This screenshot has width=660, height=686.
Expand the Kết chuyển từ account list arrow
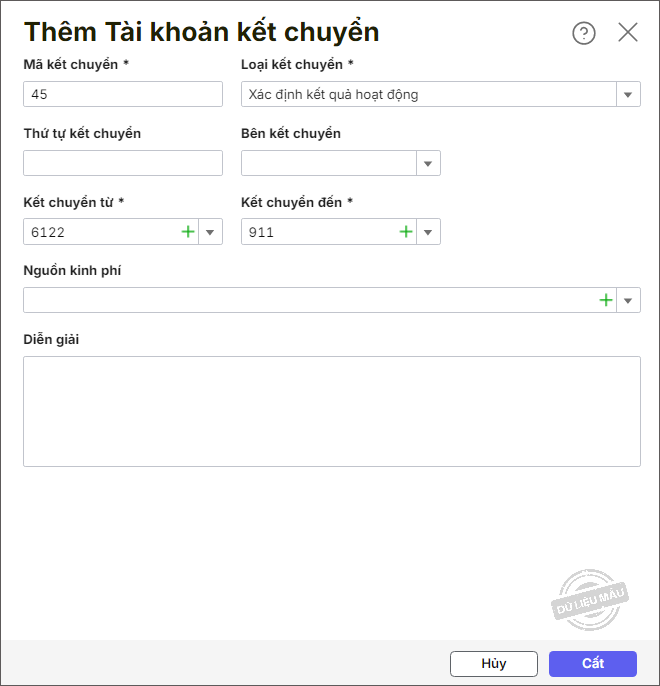(x=210, y=232)
